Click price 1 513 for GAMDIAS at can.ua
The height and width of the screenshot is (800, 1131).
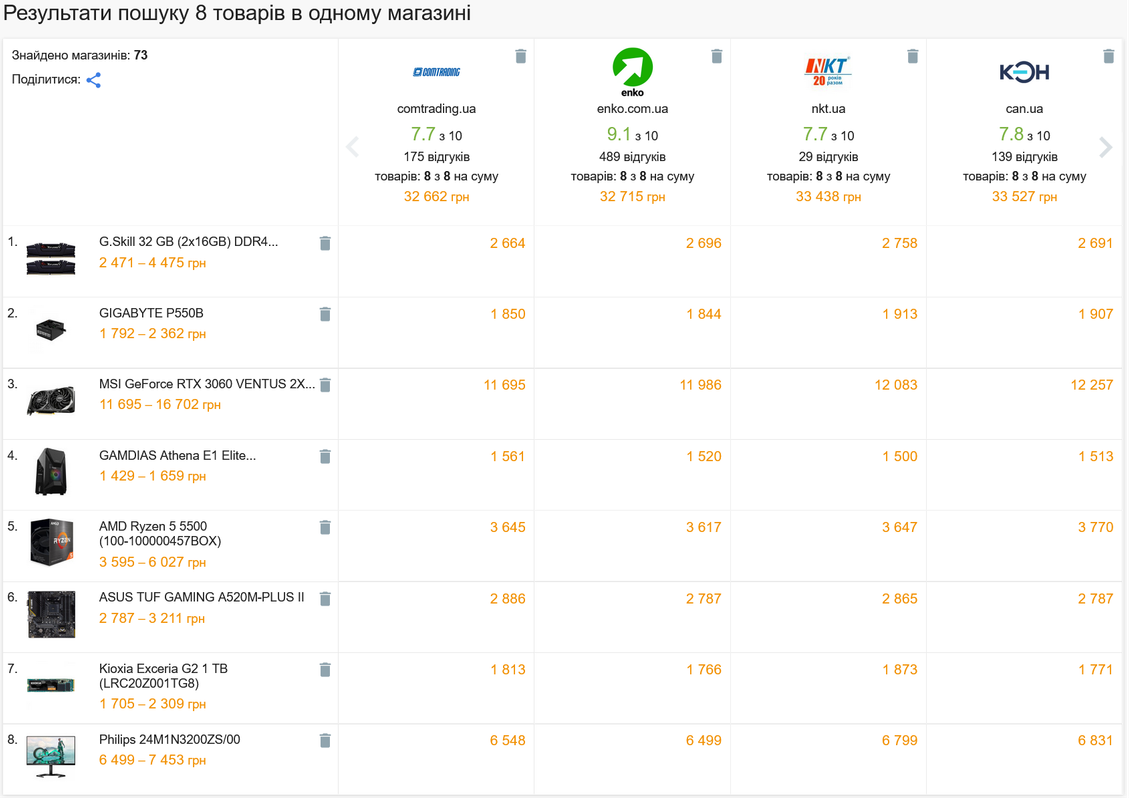(x=1096, y=457)
